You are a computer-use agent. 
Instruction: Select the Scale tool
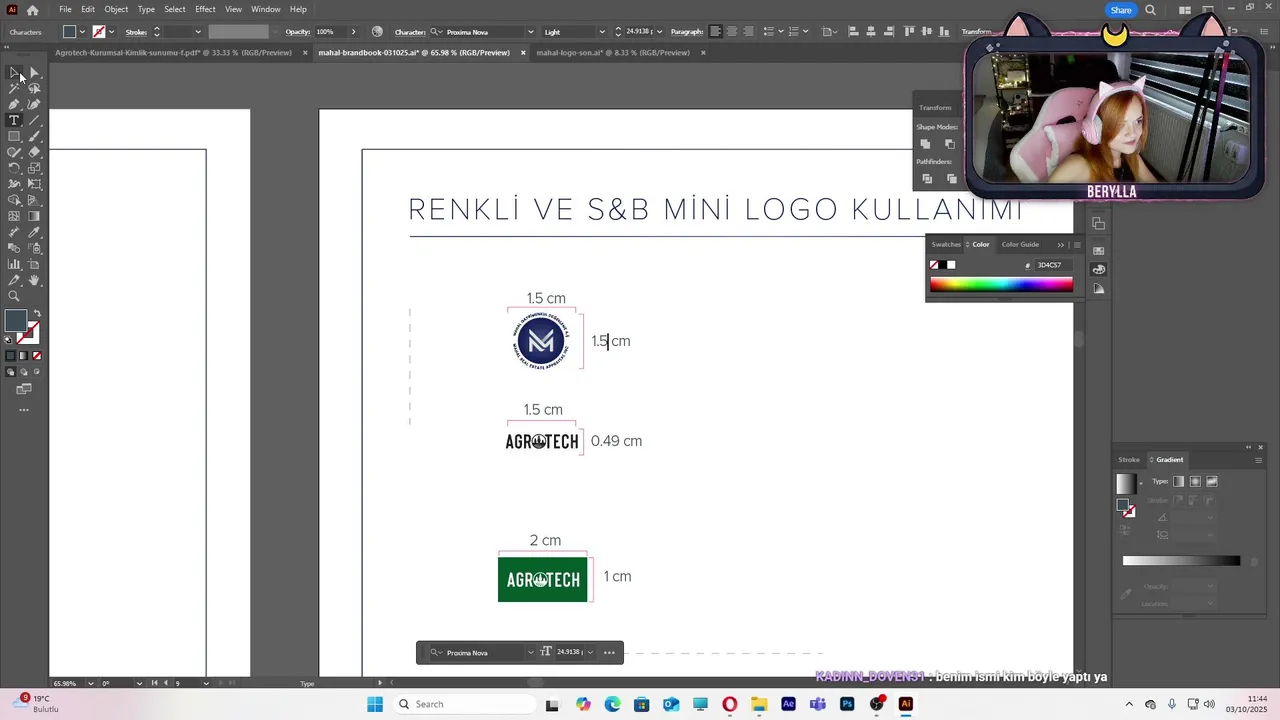pyautogui.click(x=34, y=169)
